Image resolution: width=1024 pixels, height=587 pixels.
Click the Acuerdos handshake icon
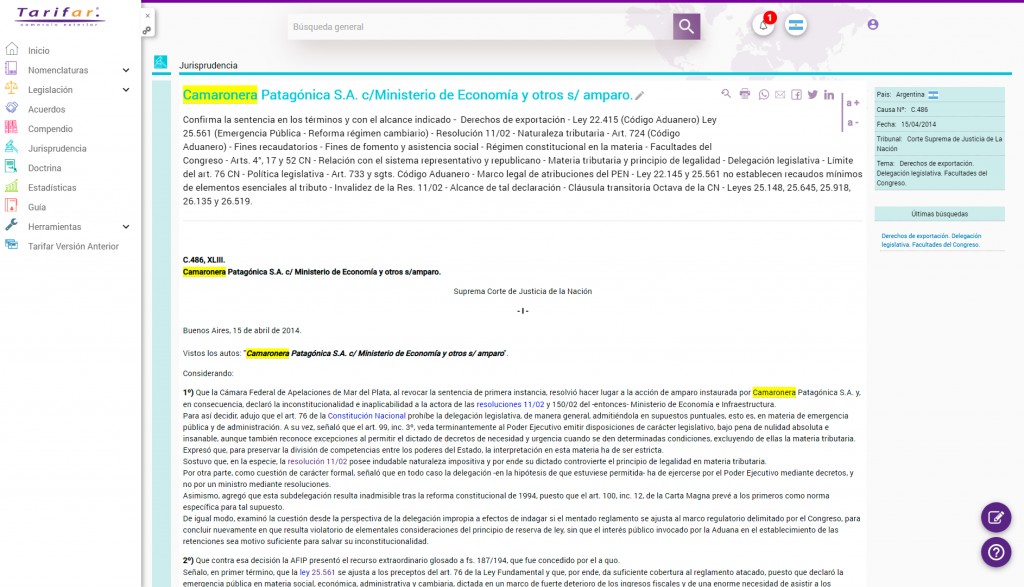(x=11, y=108)
